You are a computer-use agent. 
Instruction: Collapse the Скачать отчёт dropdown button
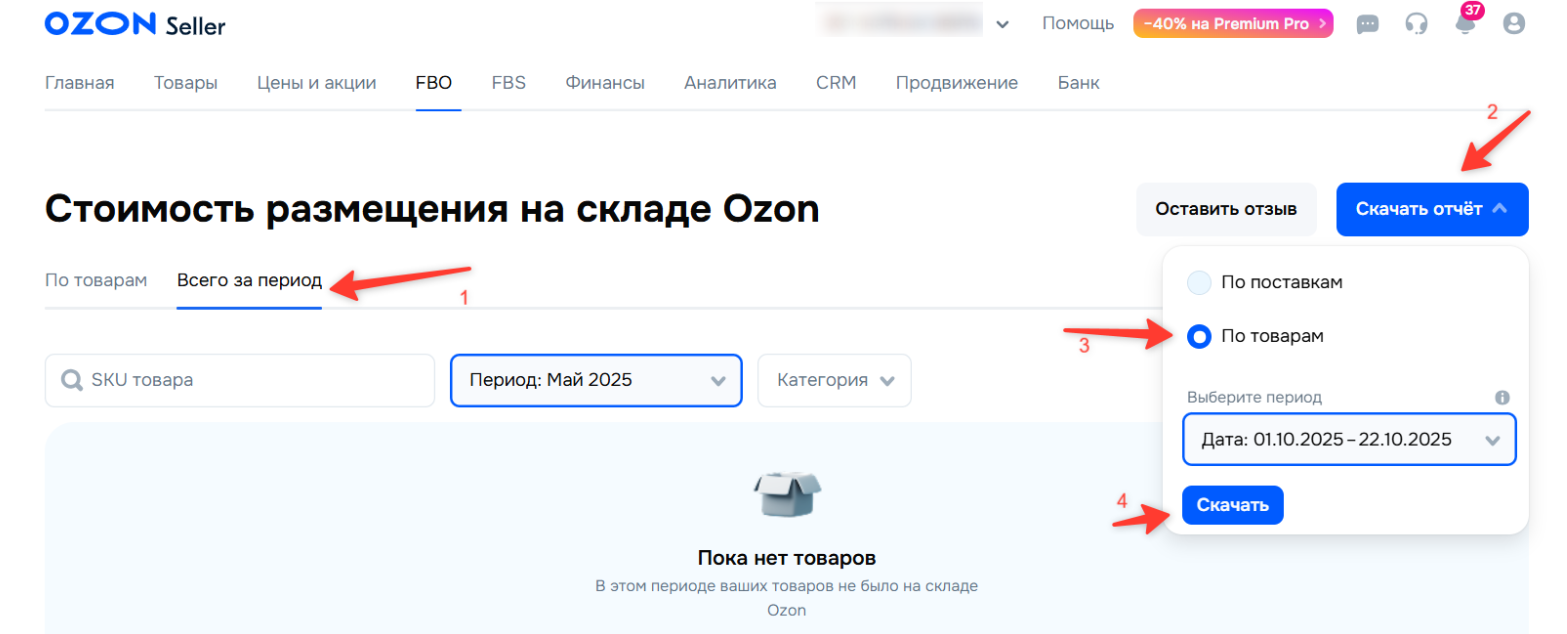[1432, 209]
